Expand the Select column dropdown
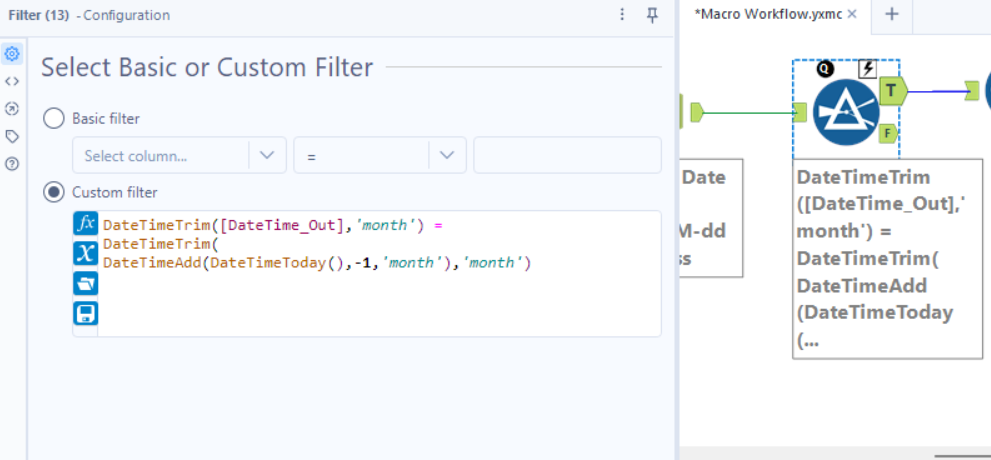Viewport: 991px width, 460px height. point(266,155)
